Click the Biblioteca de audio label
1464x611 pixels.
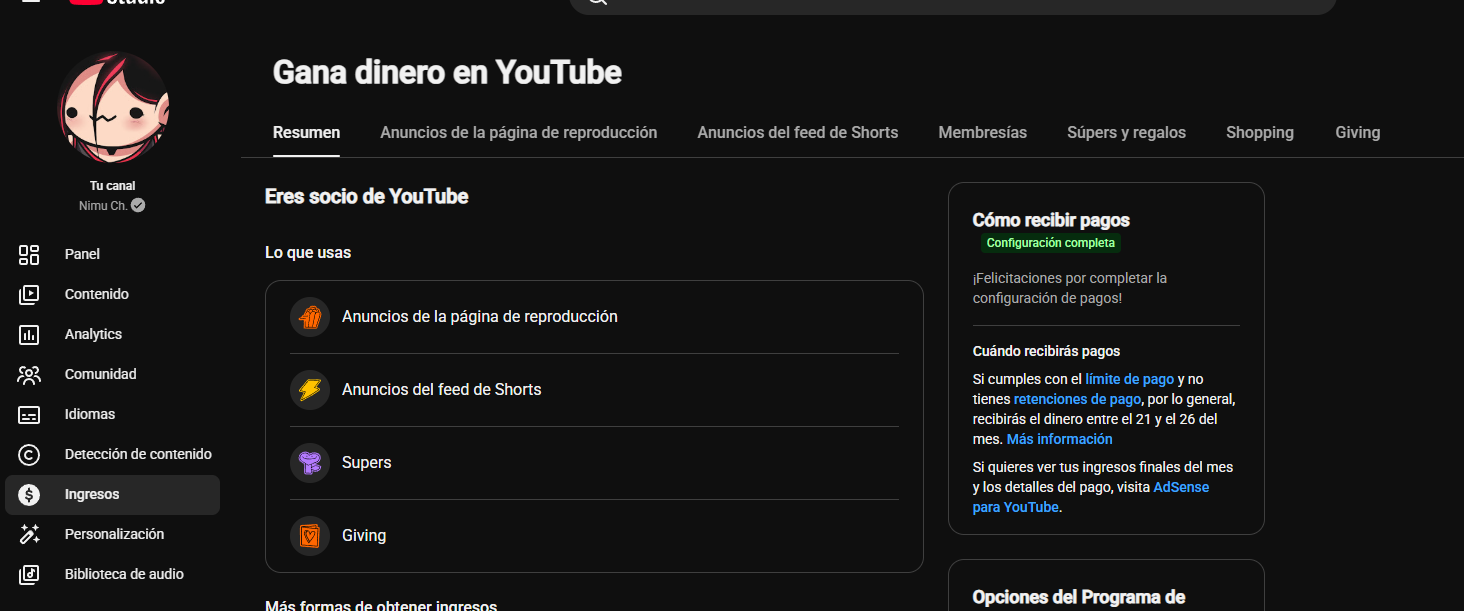click(124, 574)
